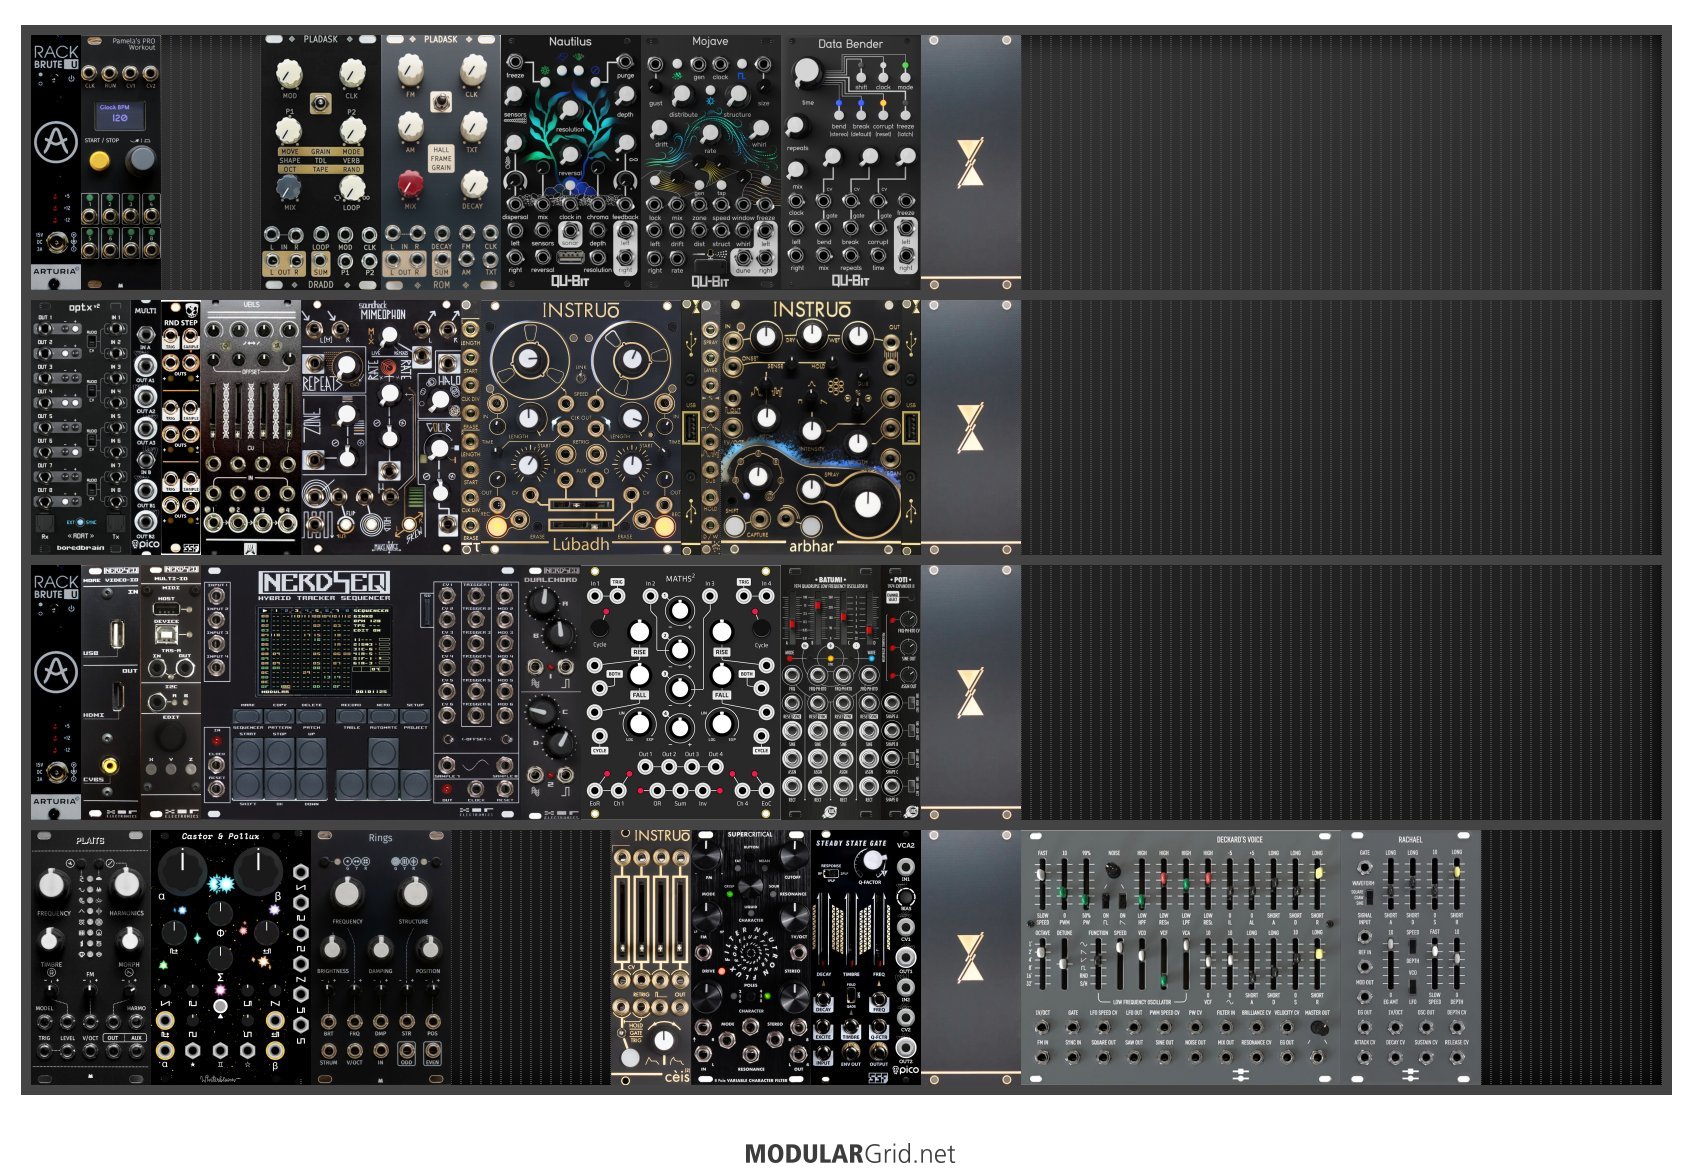The image size is (1702, 1175).
Task: Click the Structure knob on Rings
Action: (x=413, y=893)
